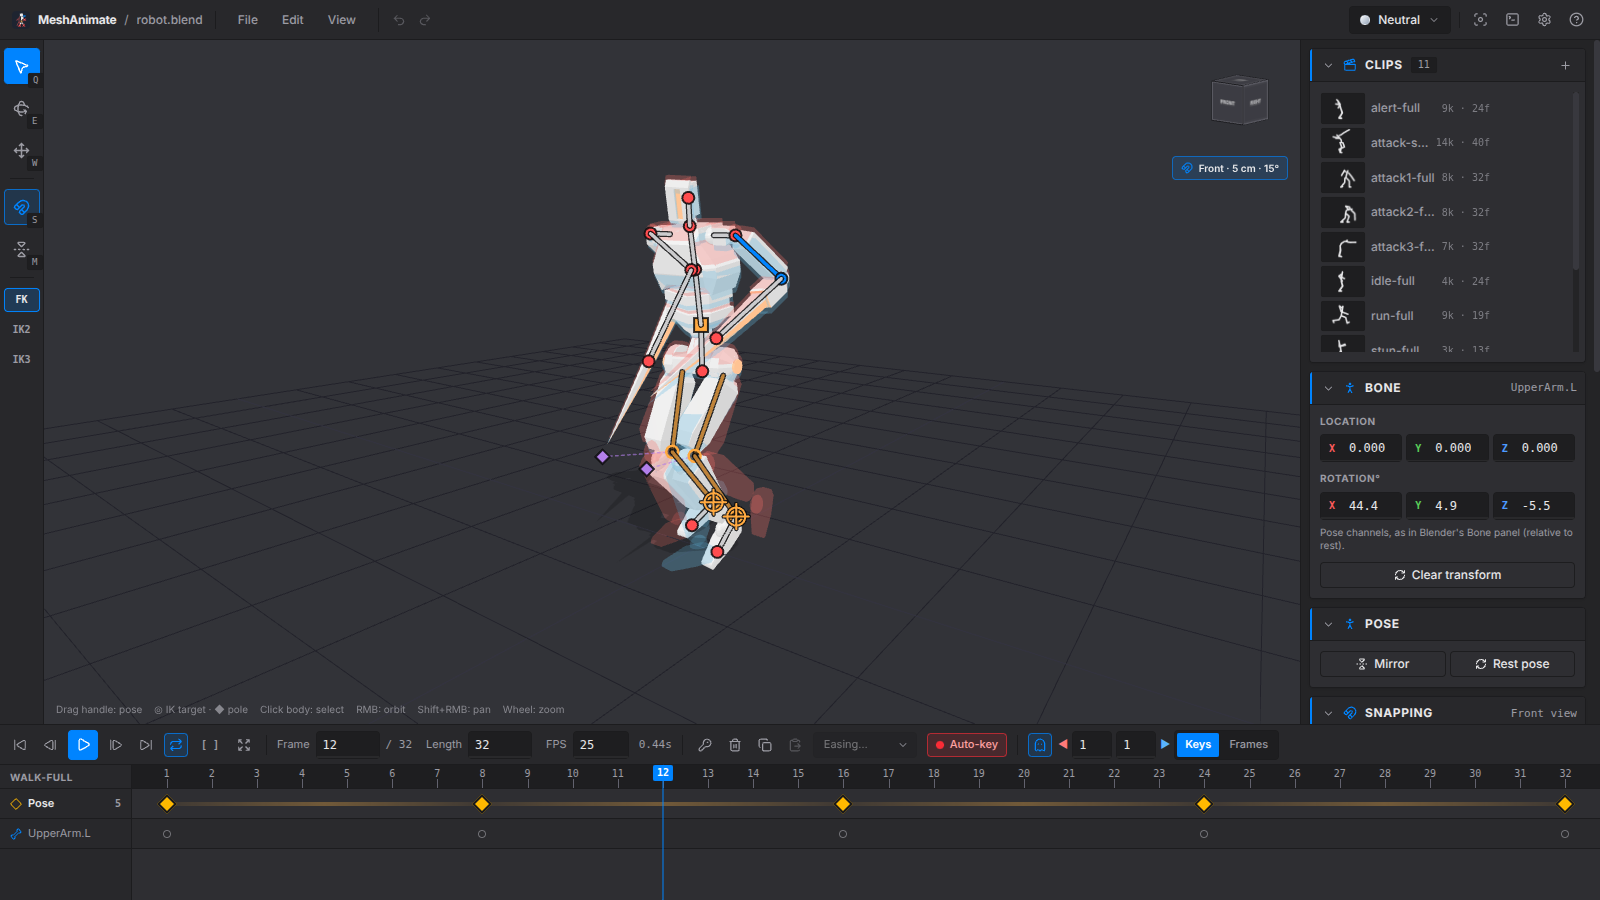Click the copy keyframe icon

click(765, 745)
